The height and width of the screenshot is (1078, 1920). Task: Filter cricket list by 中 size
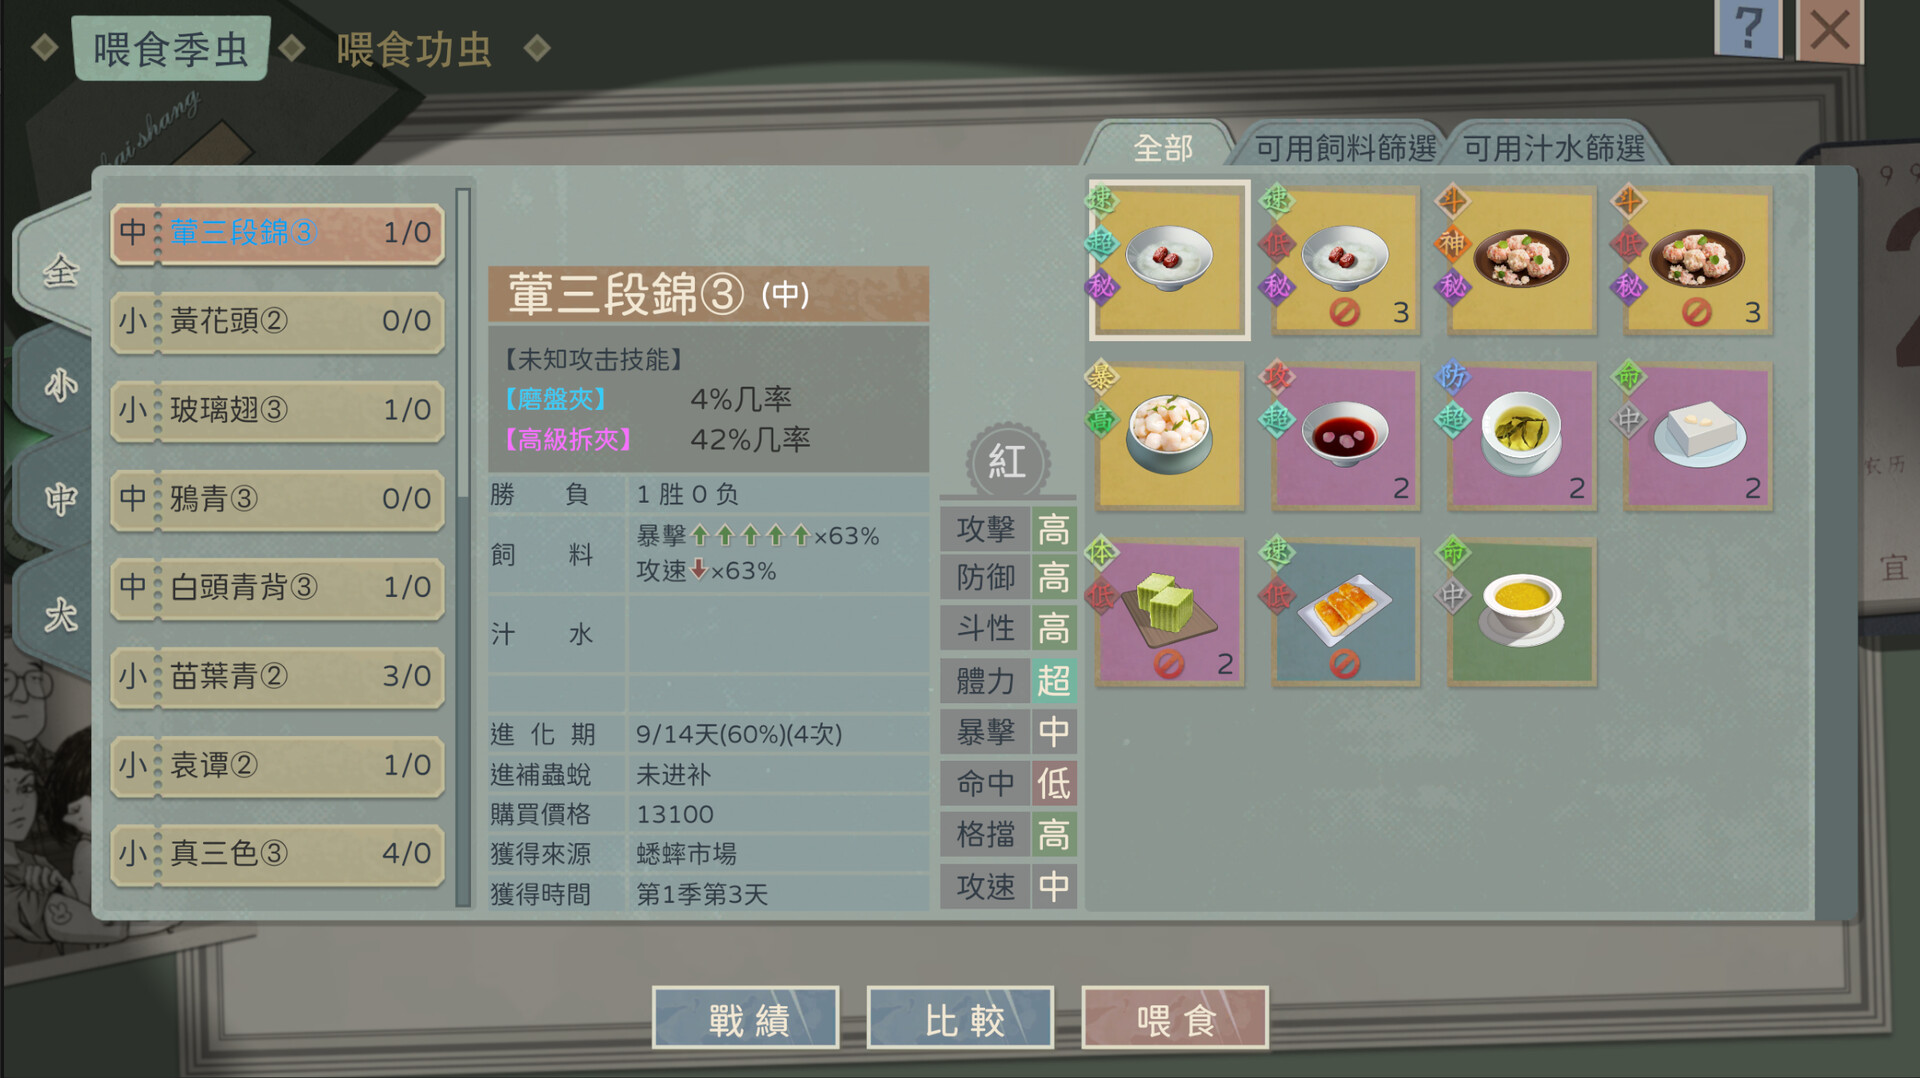[58, 498]
